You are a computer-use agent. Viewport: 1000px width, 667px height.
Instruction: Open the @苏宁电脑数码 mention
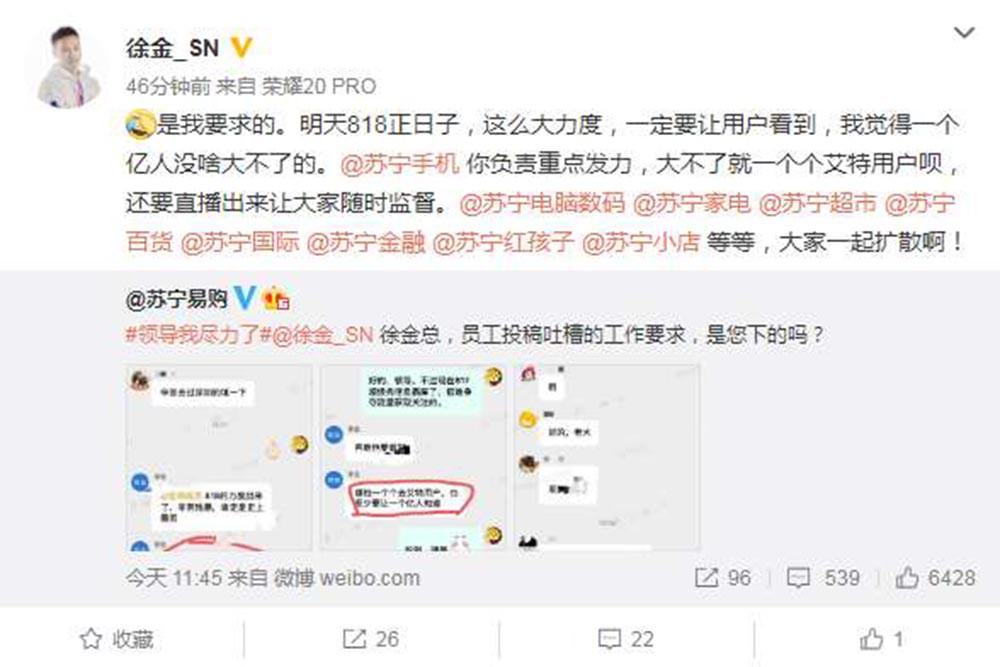click(541, 203)
